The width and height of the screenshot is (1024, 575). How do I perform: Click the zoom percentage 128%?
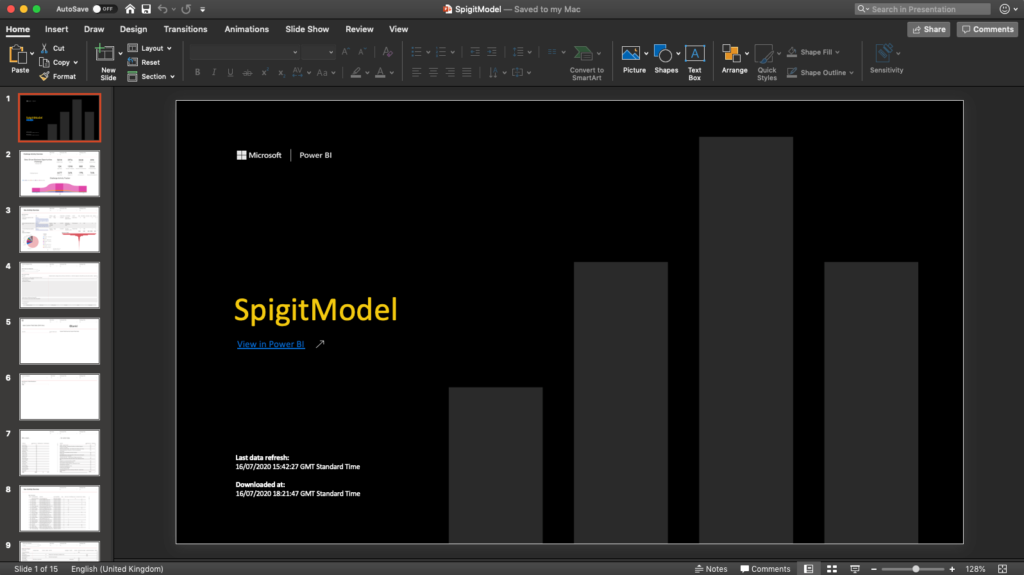tap(975, 569)
